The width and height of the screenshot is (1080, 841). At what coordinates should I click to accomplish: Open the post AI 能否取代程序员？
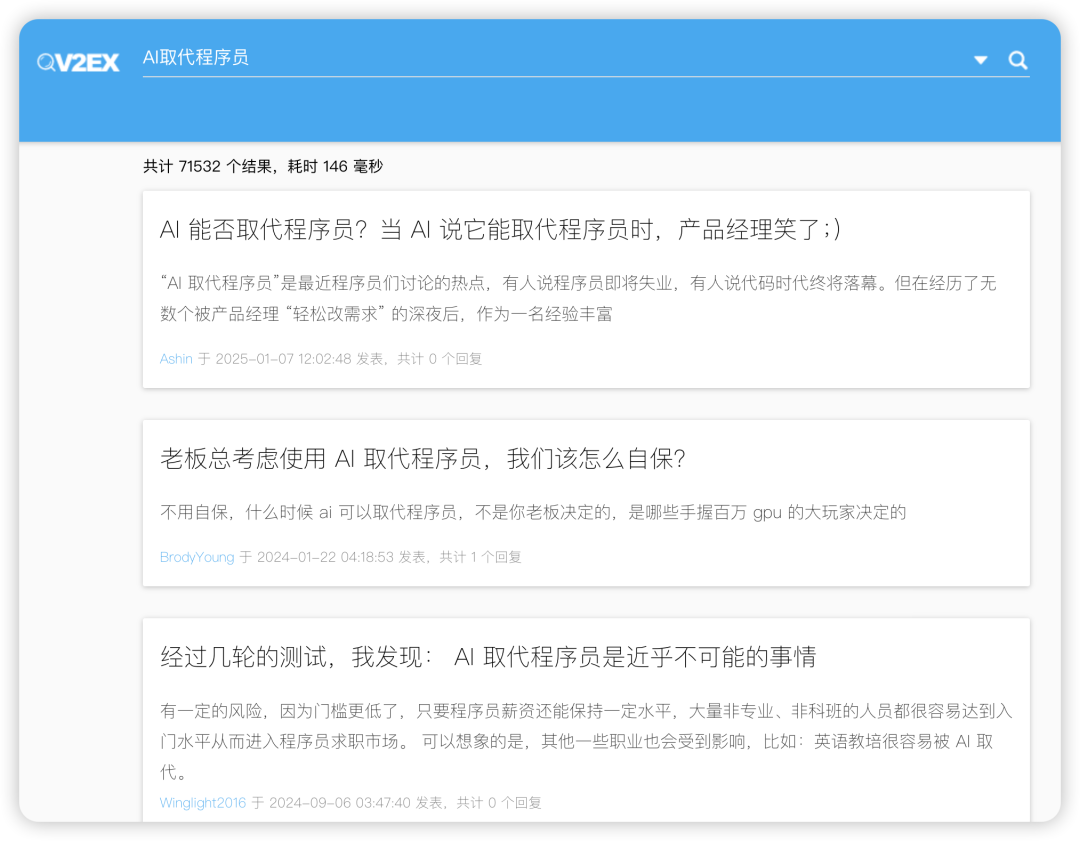[500, 229]
